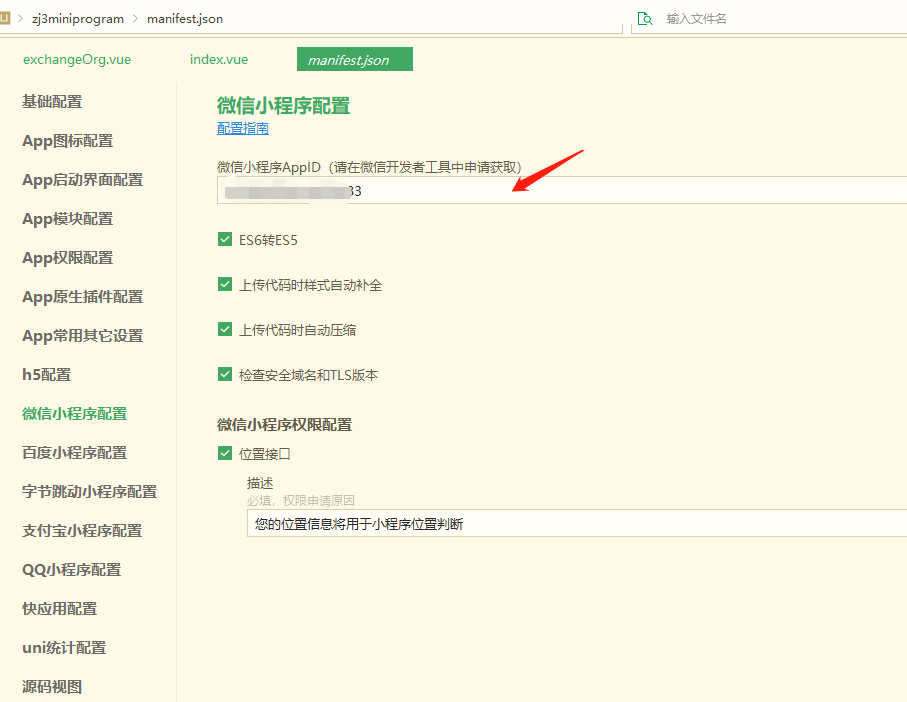Switch to the exchangeOrg.vue tab

pos(77,60)
